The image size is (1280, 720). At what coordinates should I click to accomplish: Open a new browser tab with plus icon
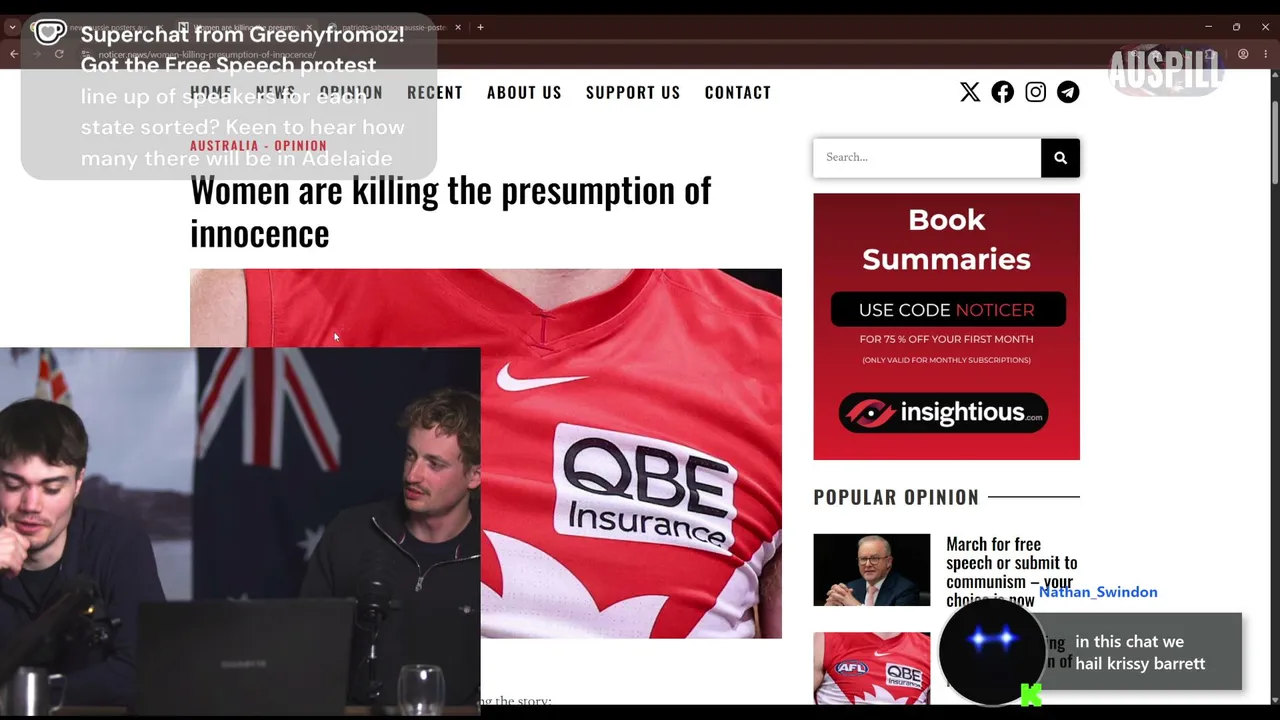pos(480,27)
